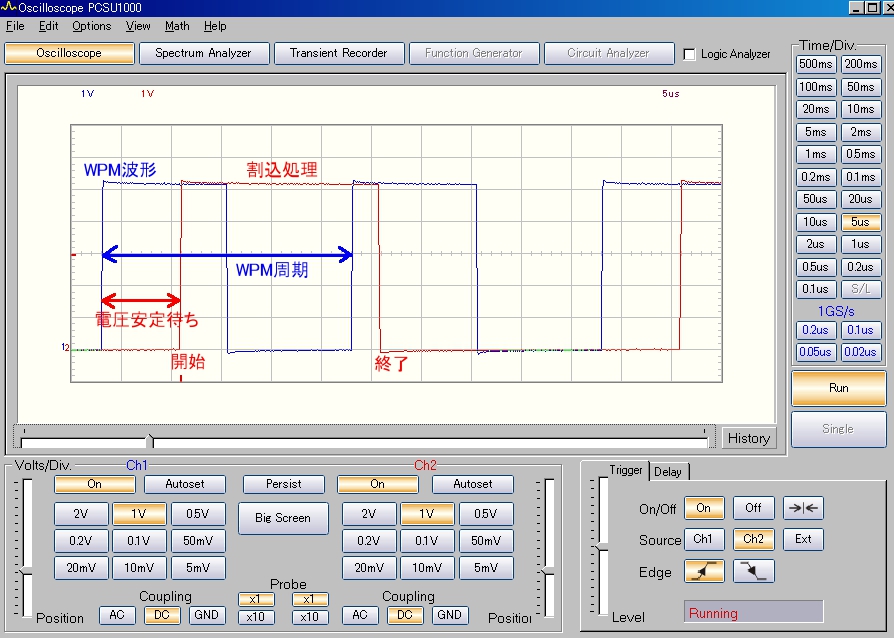The width and height of the screenshot is (894, 638).
Task: Enable the Logic Analyzer checkbox
Action: (x=689, y=54)
